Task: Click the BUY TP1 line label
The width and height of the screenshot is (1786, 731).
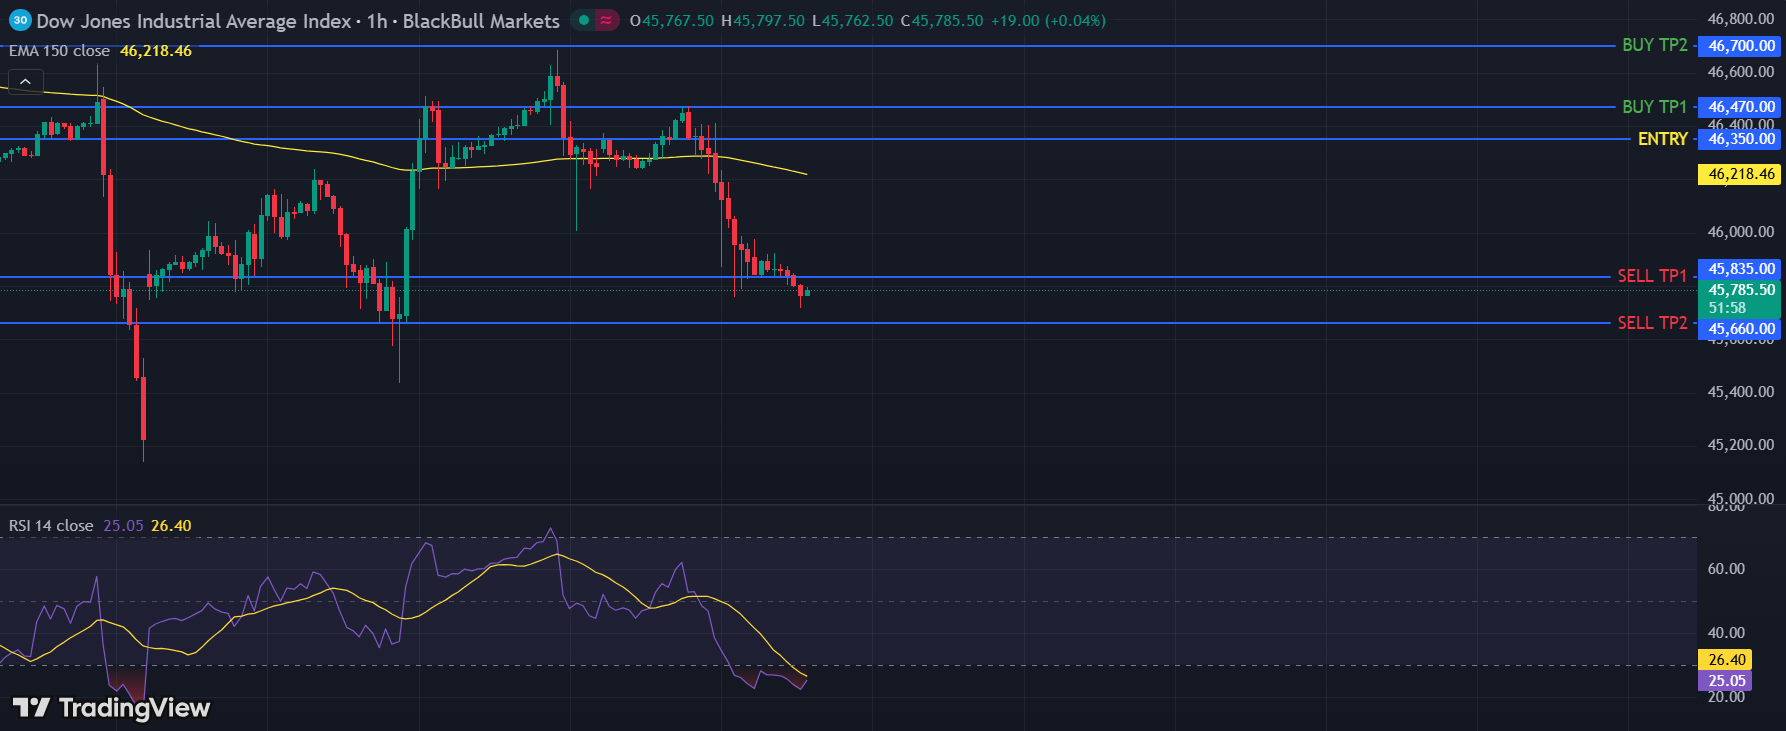Action: 1654,107
